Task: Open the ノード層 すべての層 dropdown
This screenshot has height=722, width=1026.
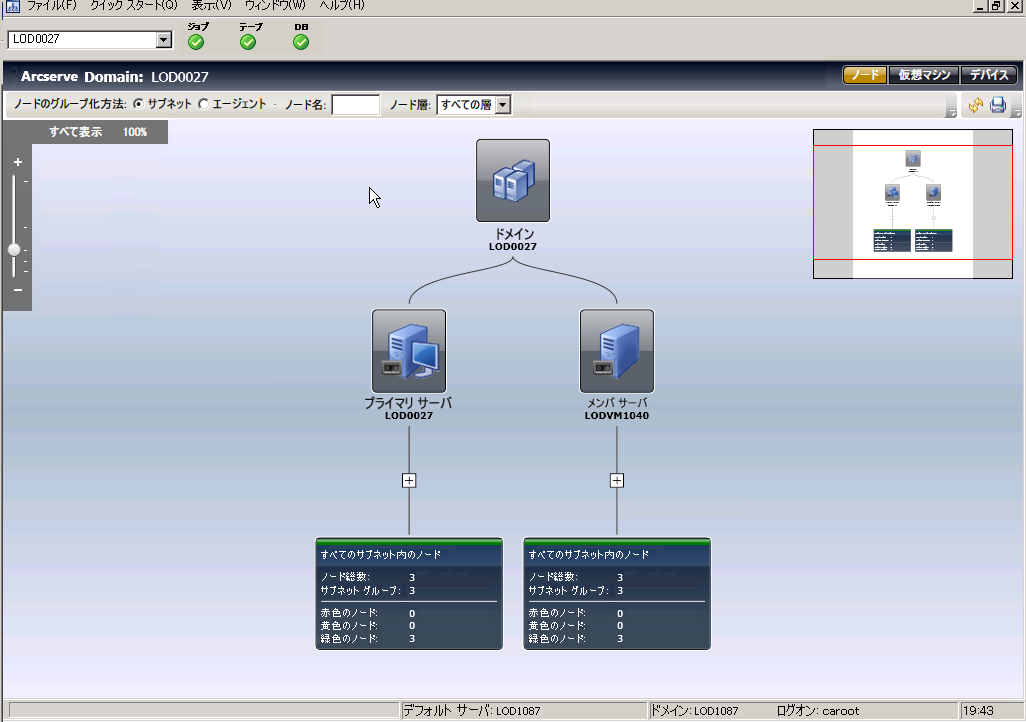Action: click(x=503, y=105)
